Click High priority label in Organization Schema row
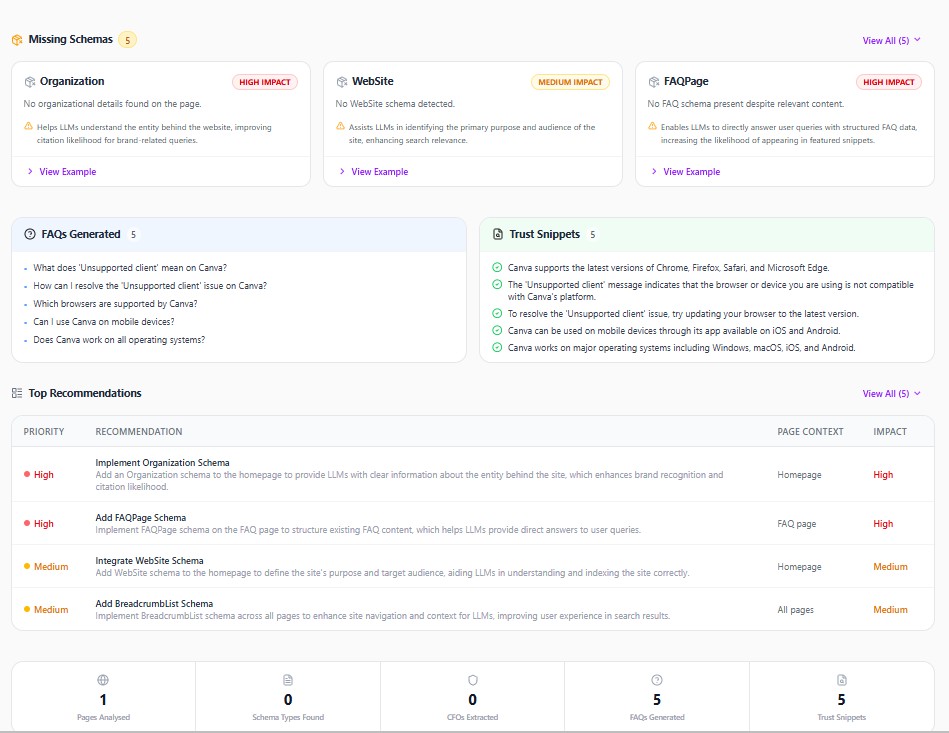The width and height of the screenshot is (949, 733). tap(39, 475)
